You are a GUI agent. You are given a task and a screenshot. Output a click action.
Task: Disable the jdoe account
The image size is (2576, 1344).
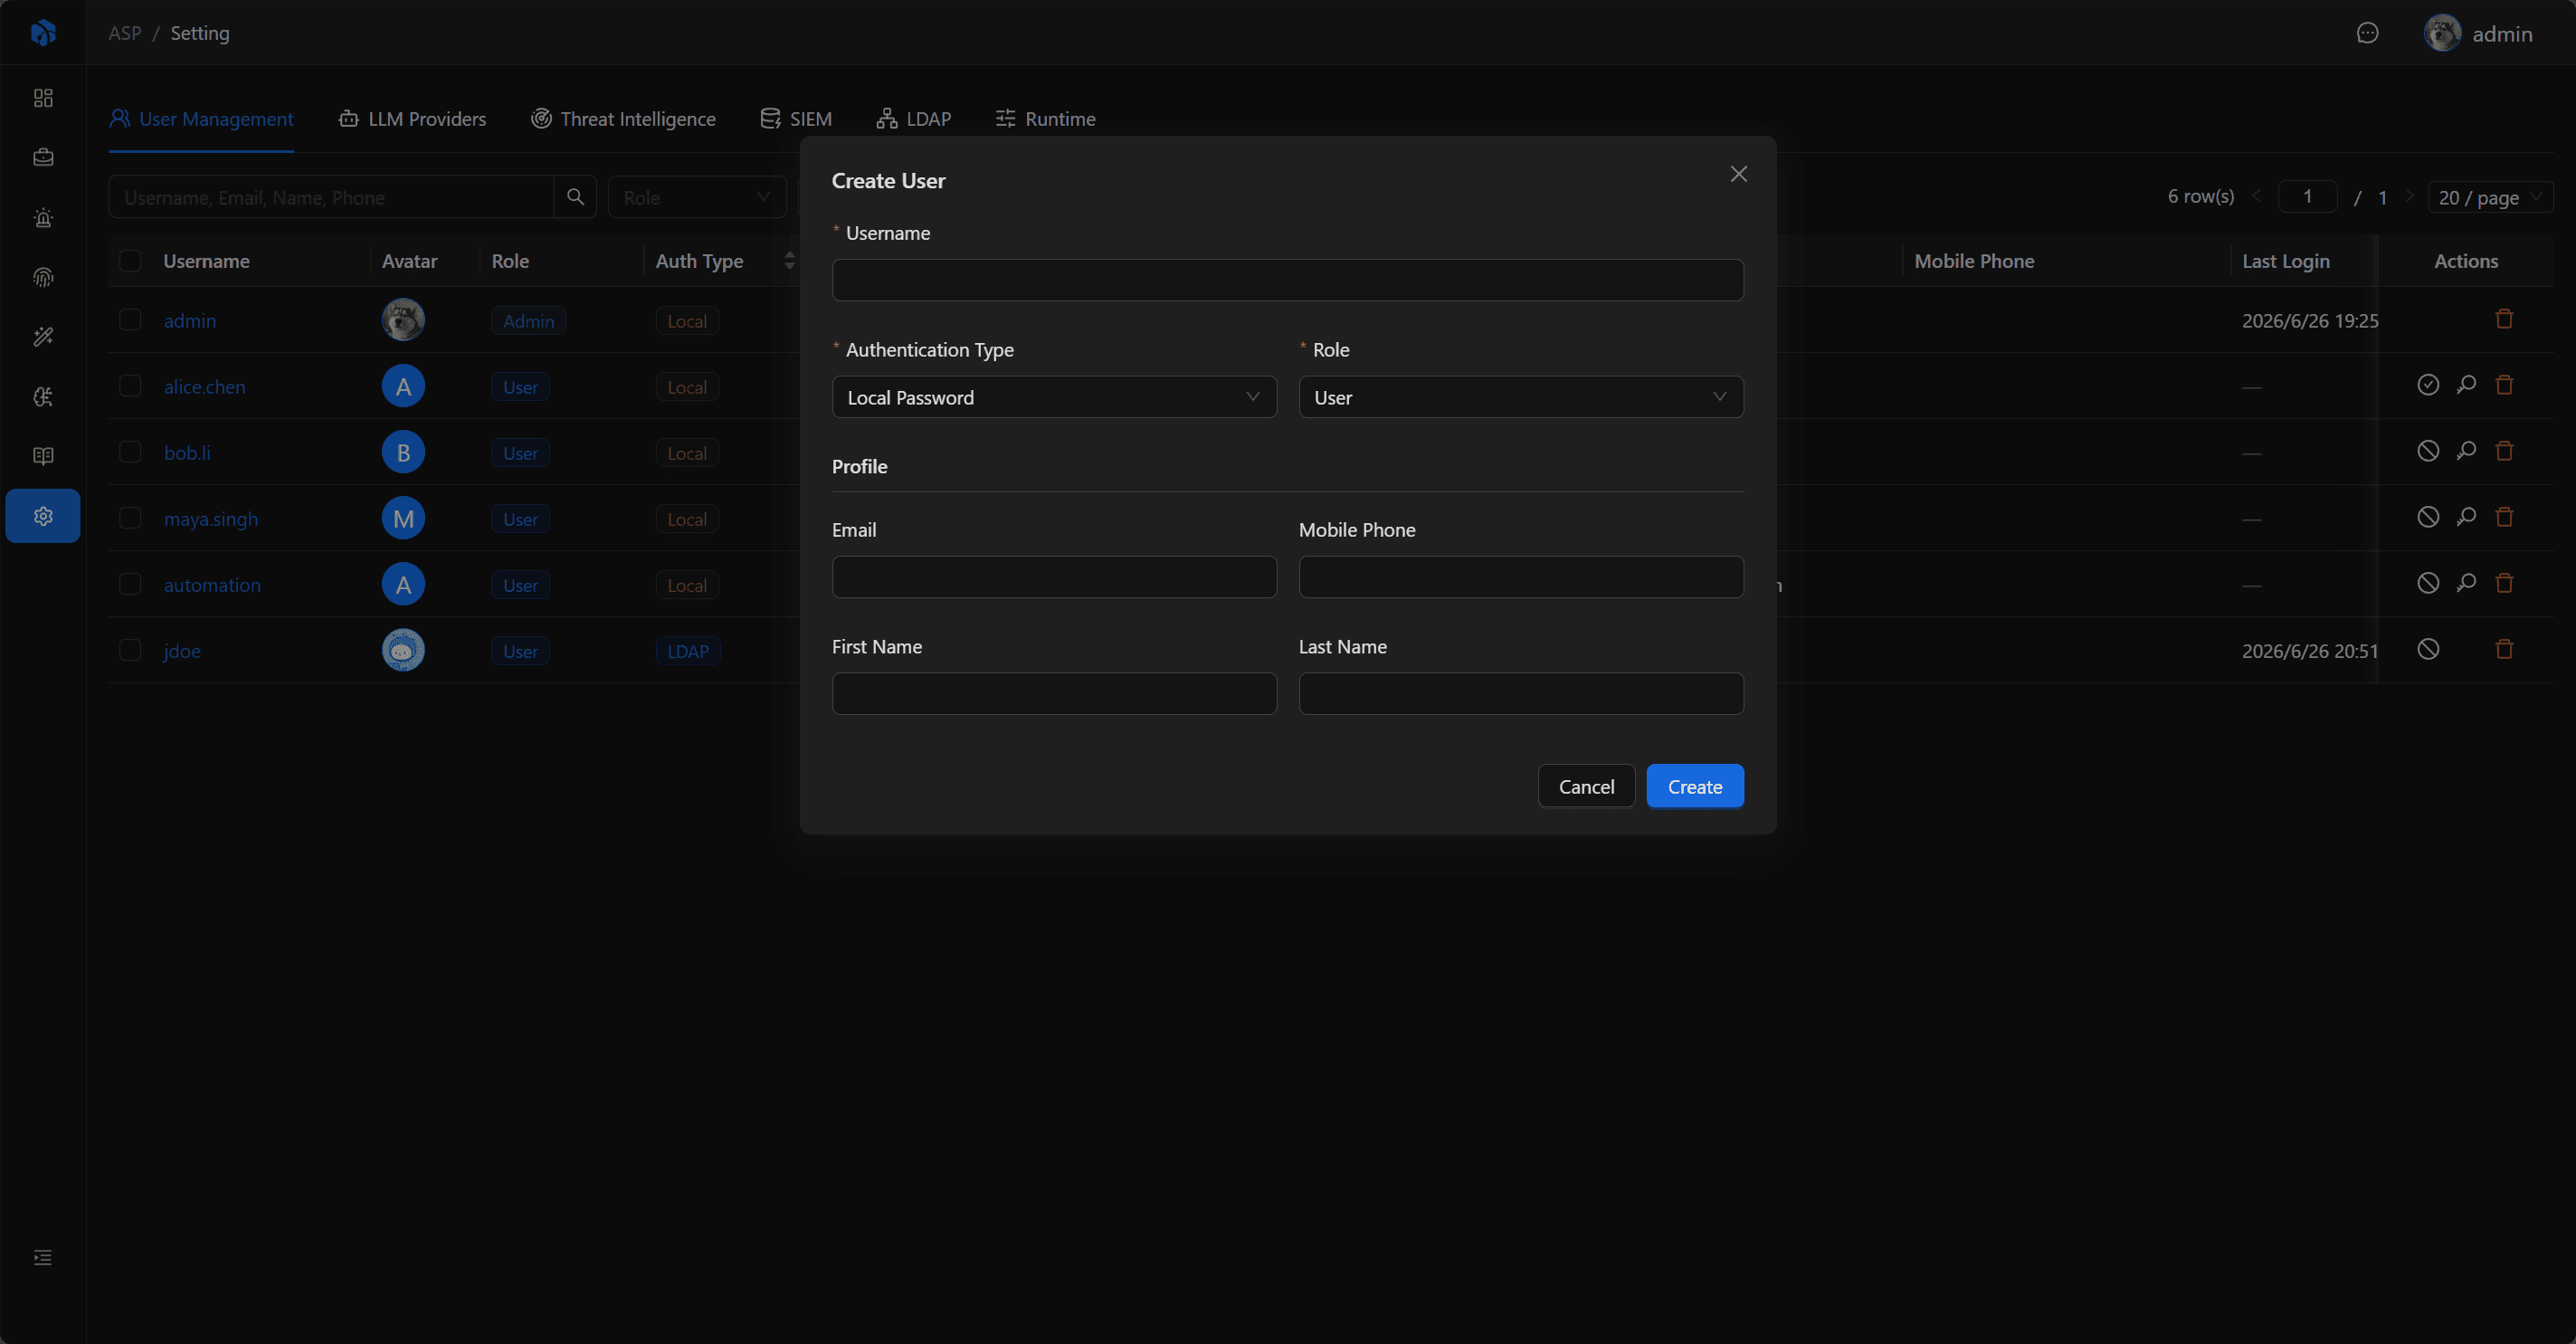(2428, 649)
